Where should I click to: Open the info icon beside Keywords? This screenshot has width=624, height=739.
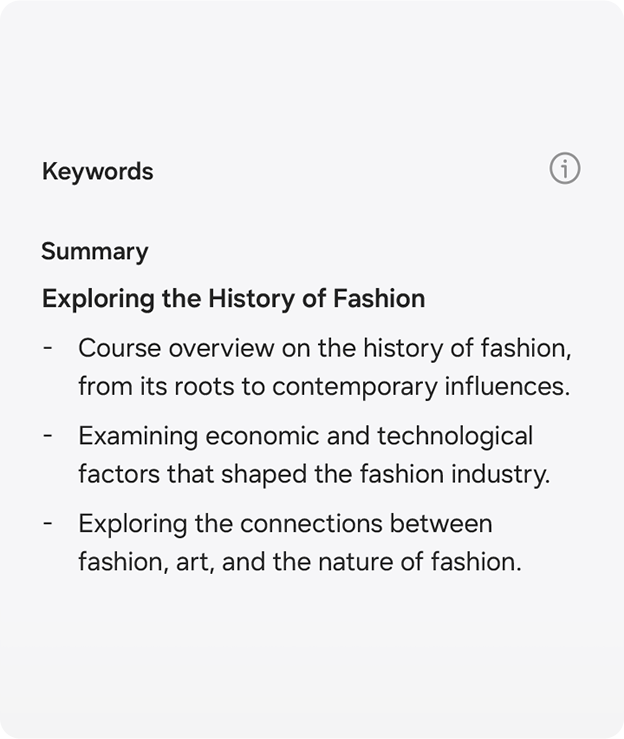tap(565, 168)
